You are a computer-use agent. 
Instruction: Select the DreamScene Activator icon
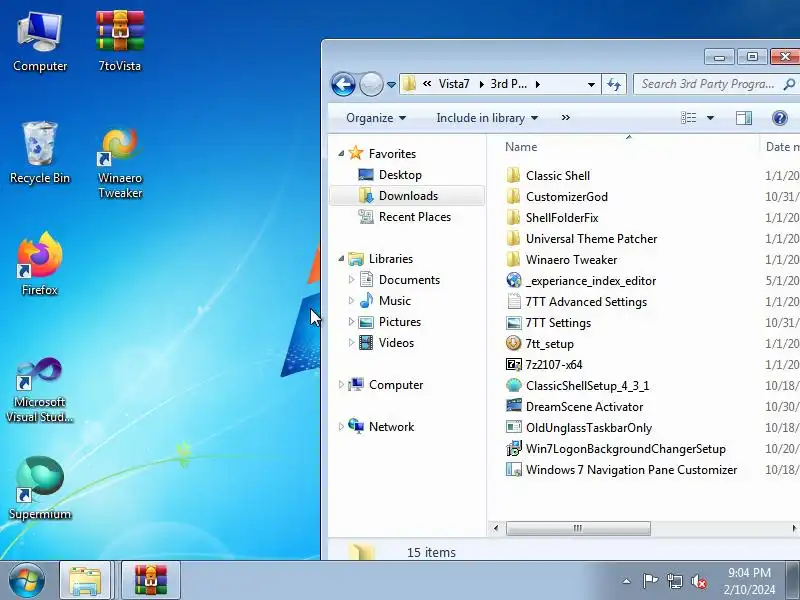513,406
